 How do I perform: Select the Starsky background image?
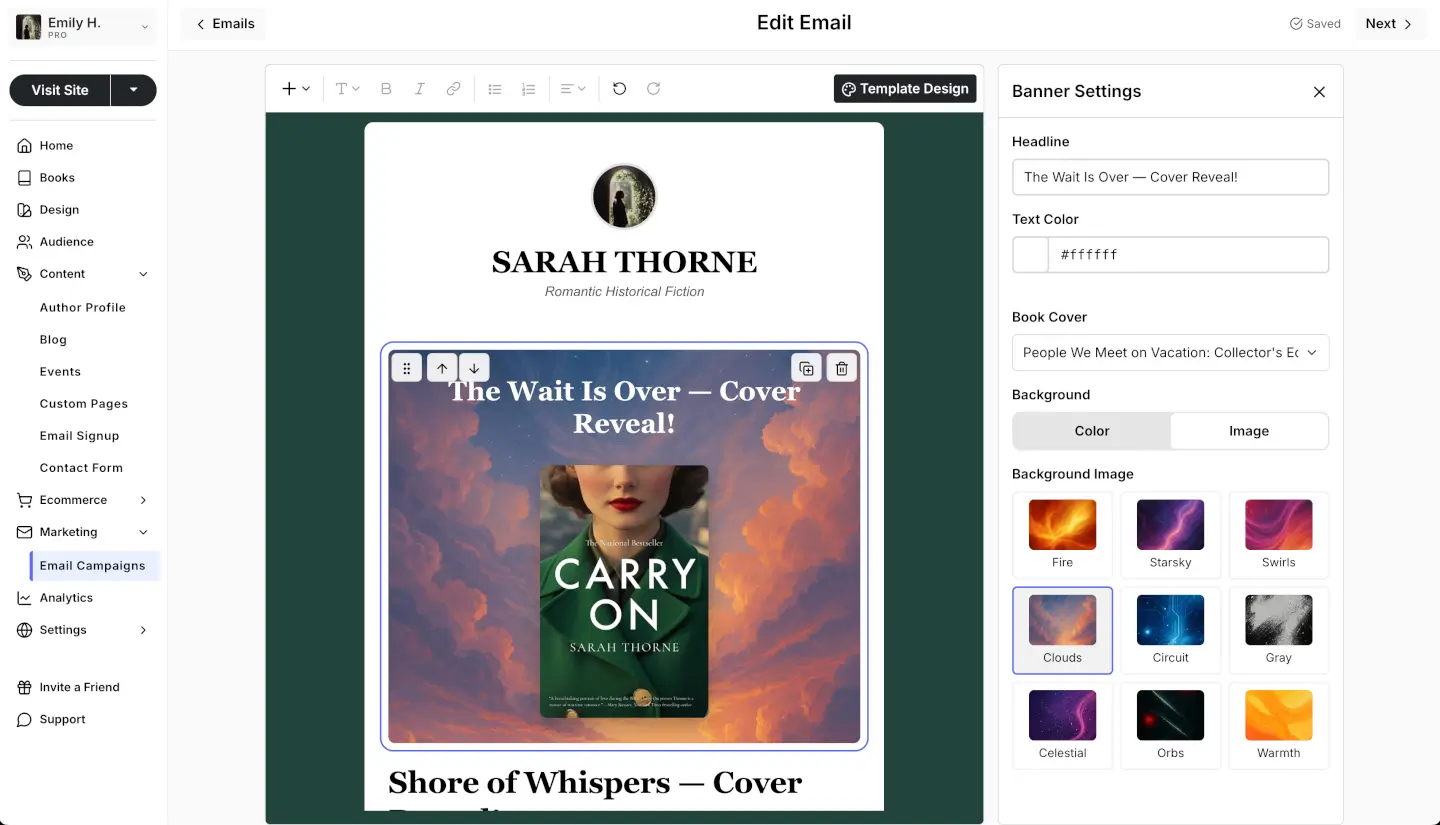(1170, 535)
